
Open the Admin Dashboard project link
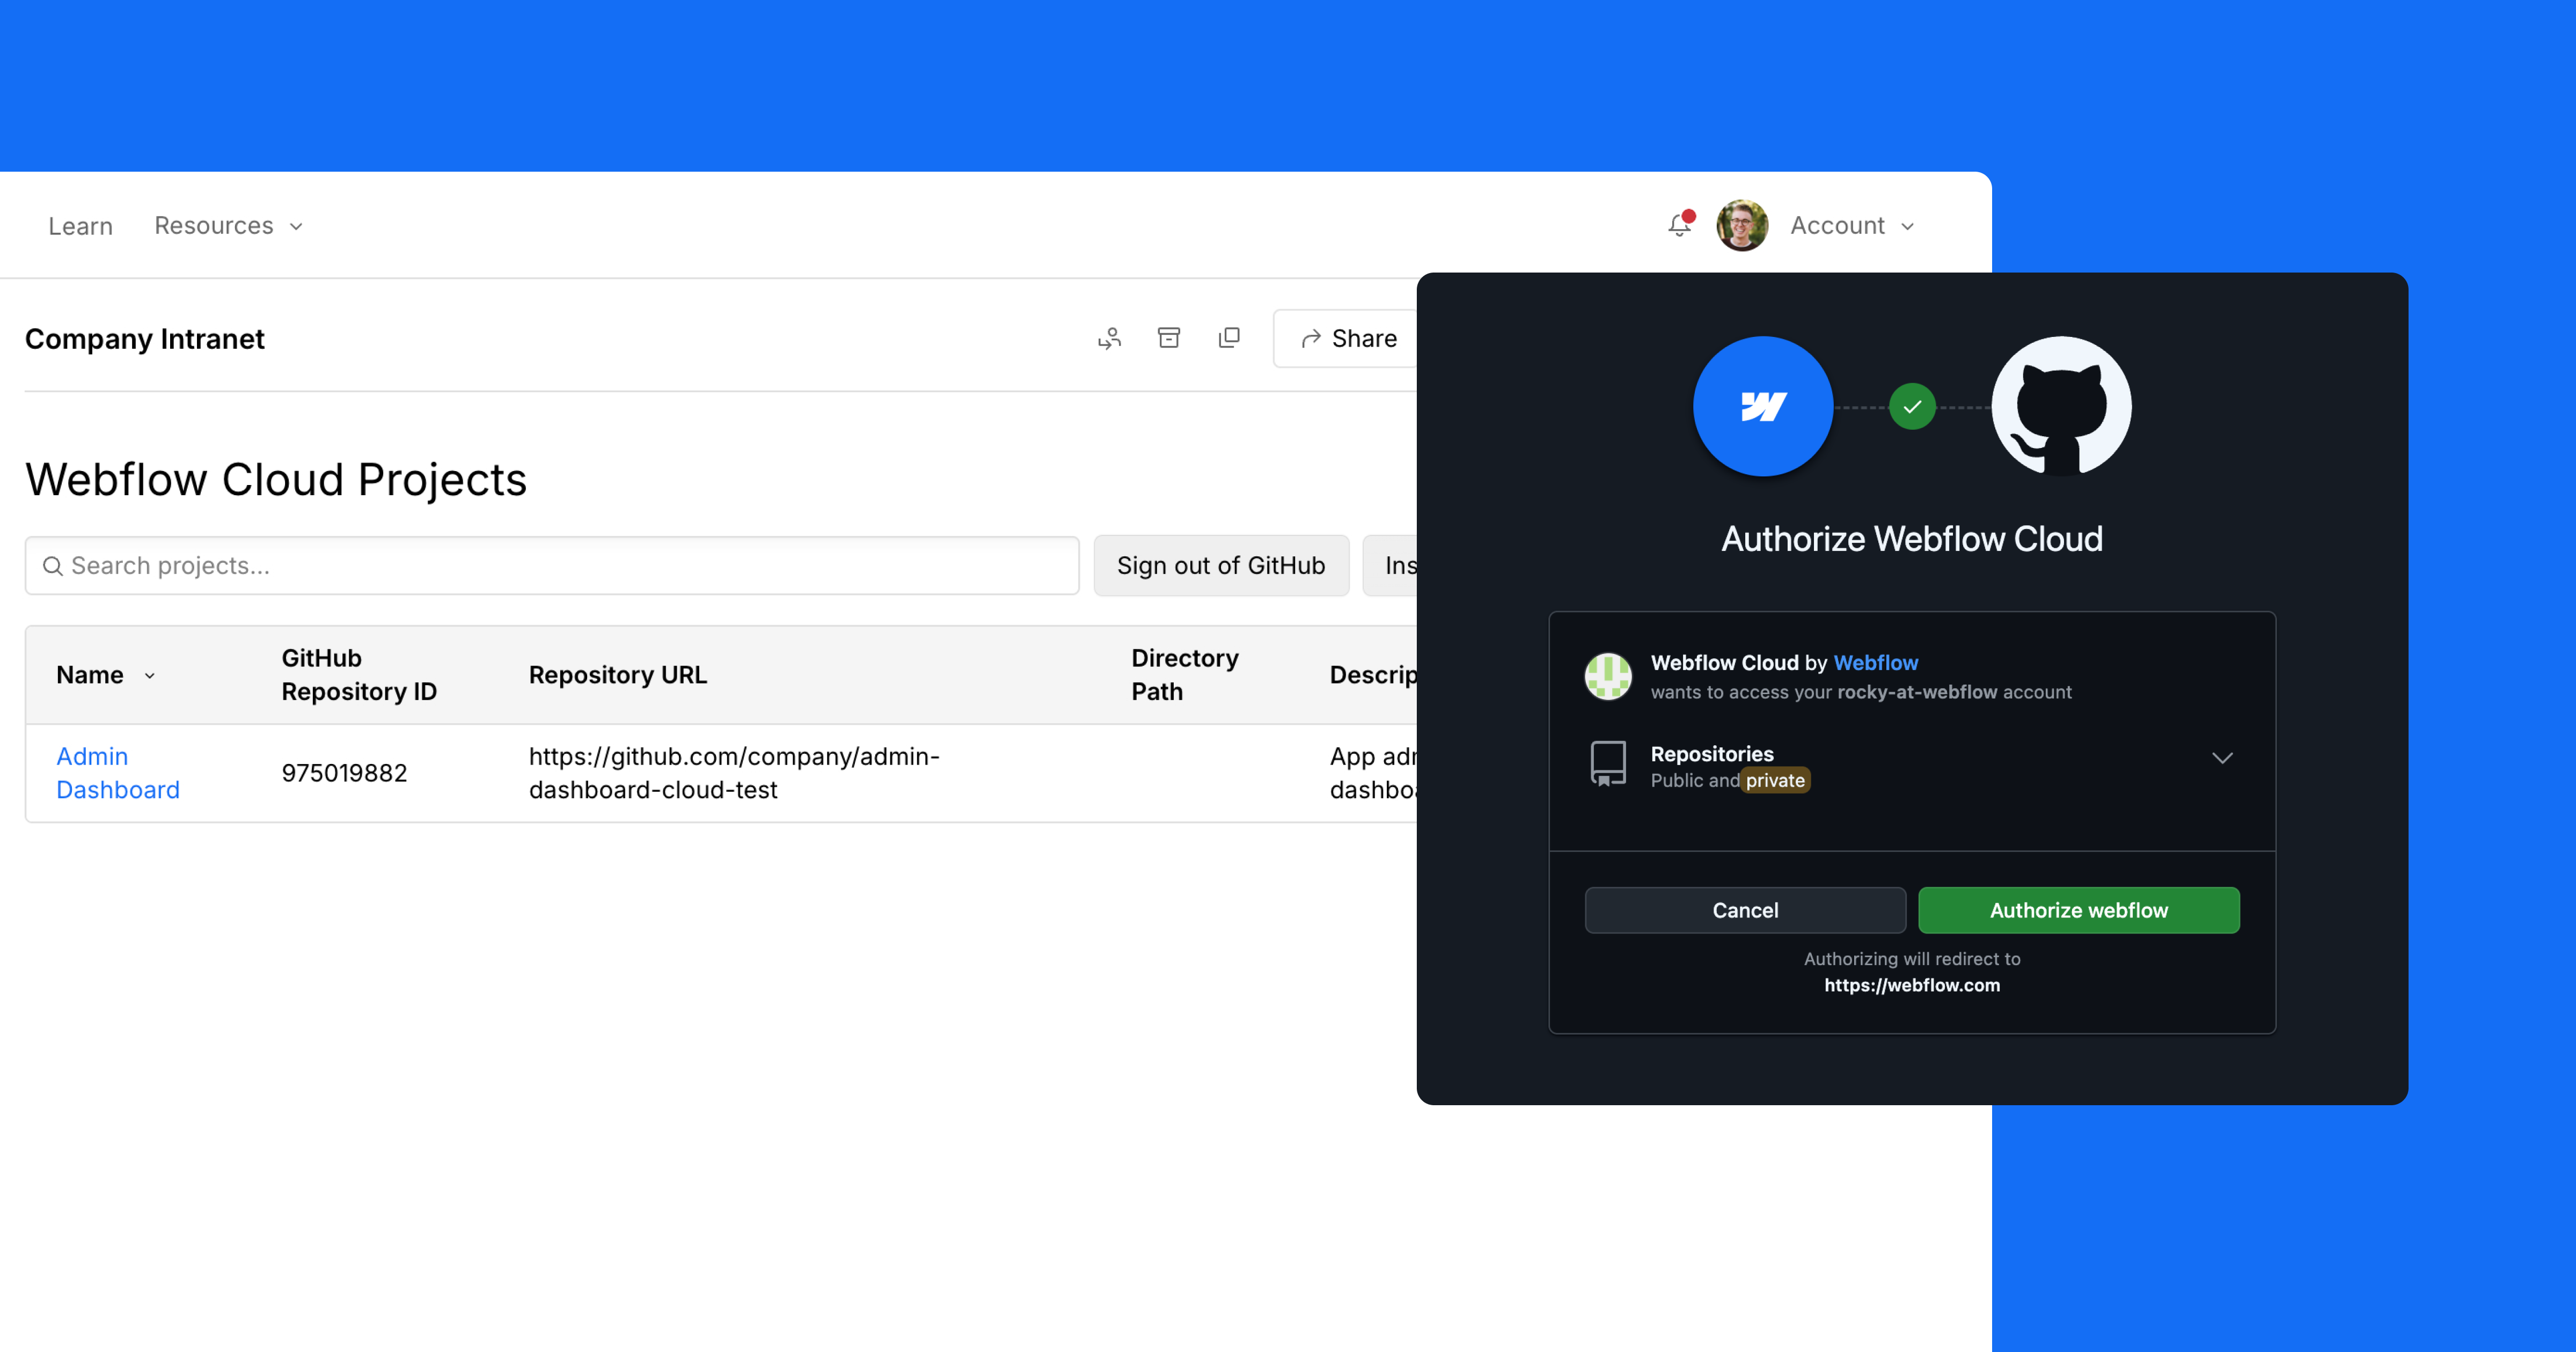click(x=118, y=773)
